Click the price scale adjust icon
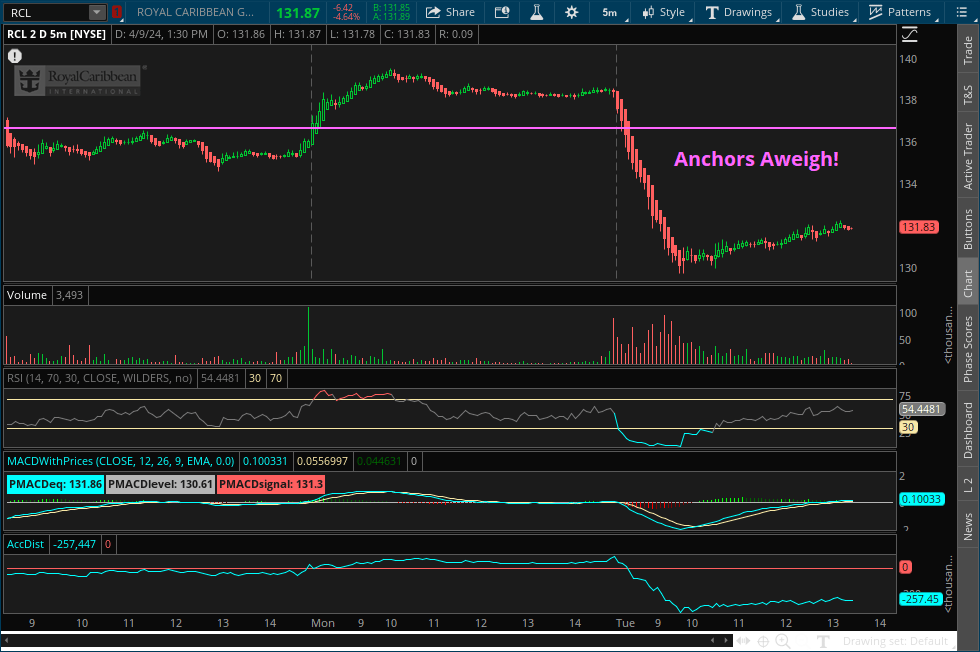 tap(909, 34)
